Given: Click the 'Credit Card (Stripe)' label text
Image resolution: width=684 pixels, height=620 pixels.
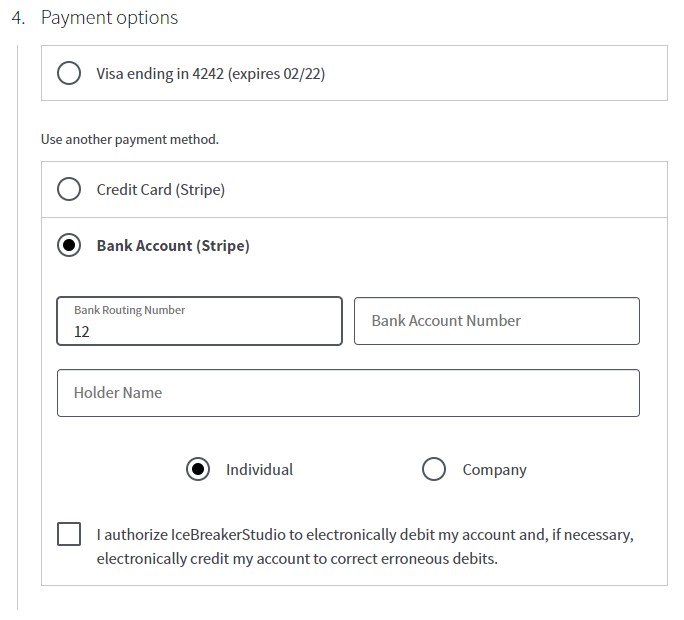Looking at the screenshot, I should (x=160, y=189).
